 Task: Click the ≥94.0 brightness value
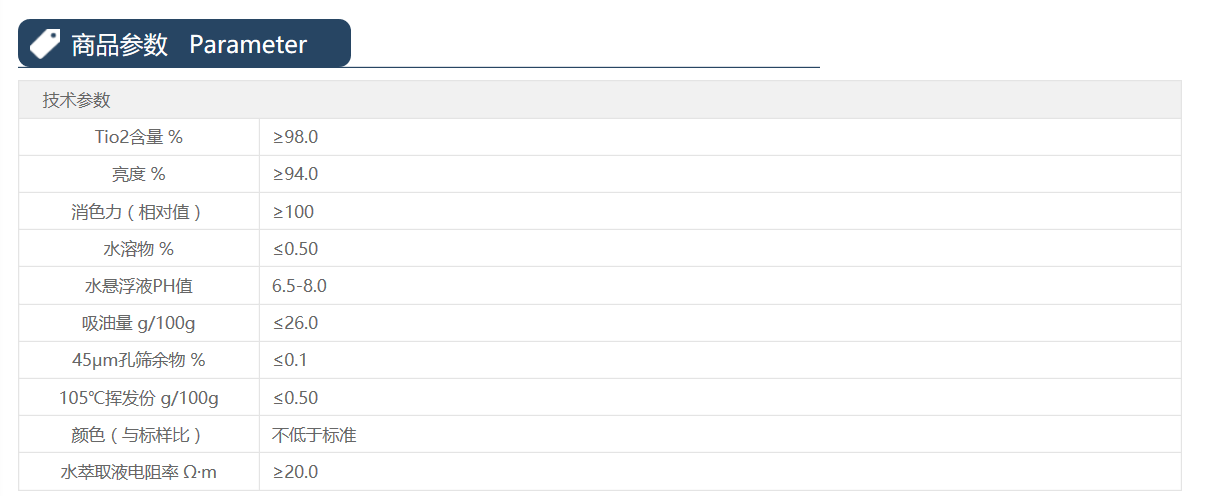(x=295, y=174)
